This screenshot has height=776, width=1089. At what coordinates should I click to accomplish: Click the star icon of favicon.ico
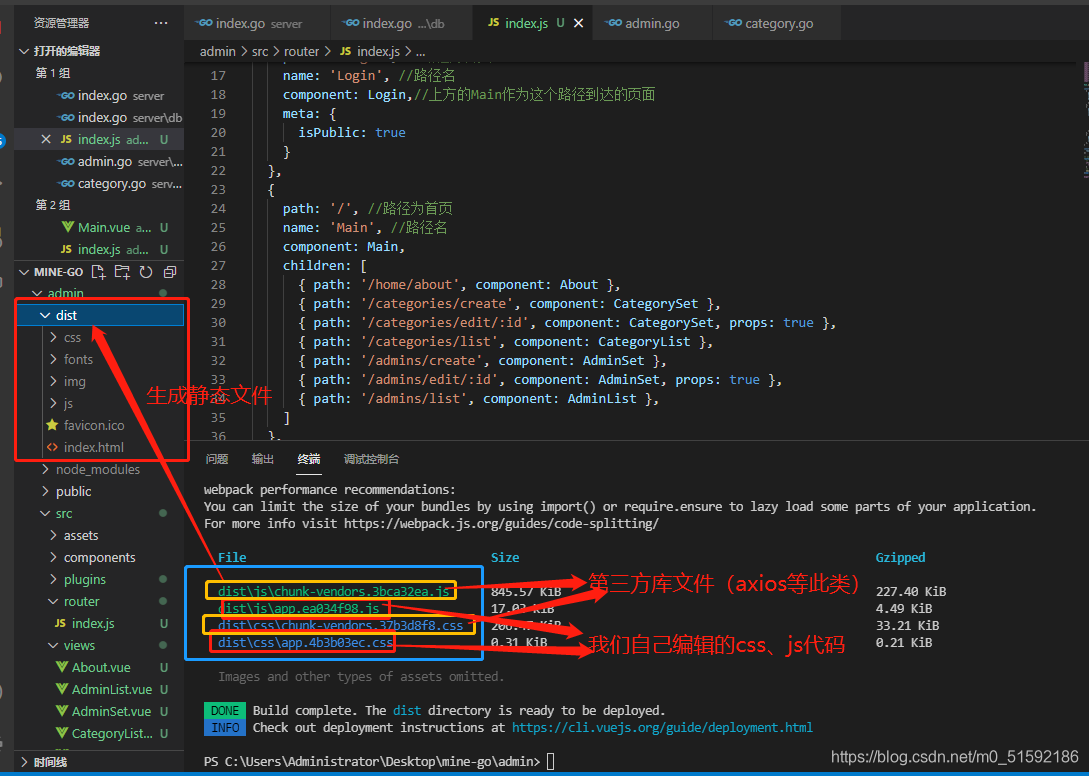coord(51,425)
